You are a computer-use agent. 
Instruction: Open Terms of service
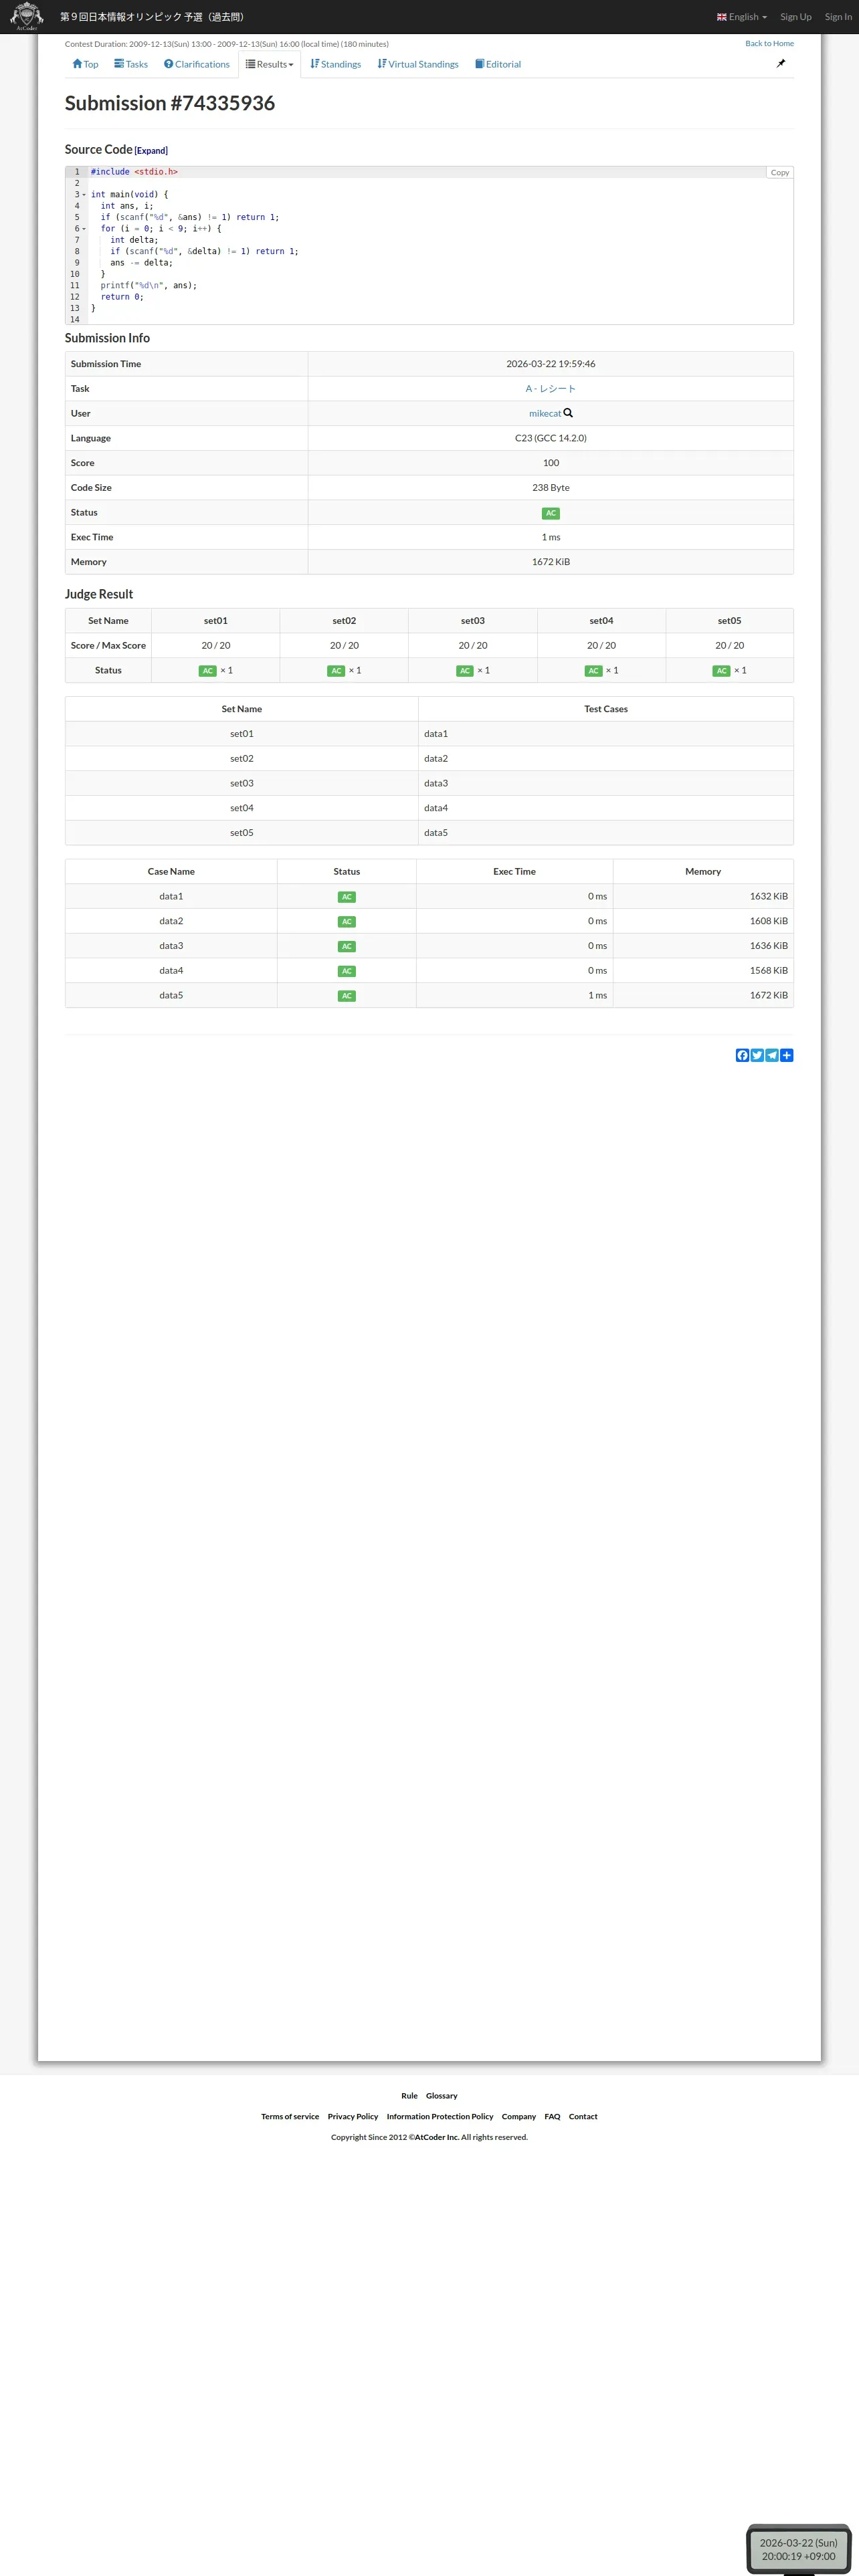pos(290,2116)
